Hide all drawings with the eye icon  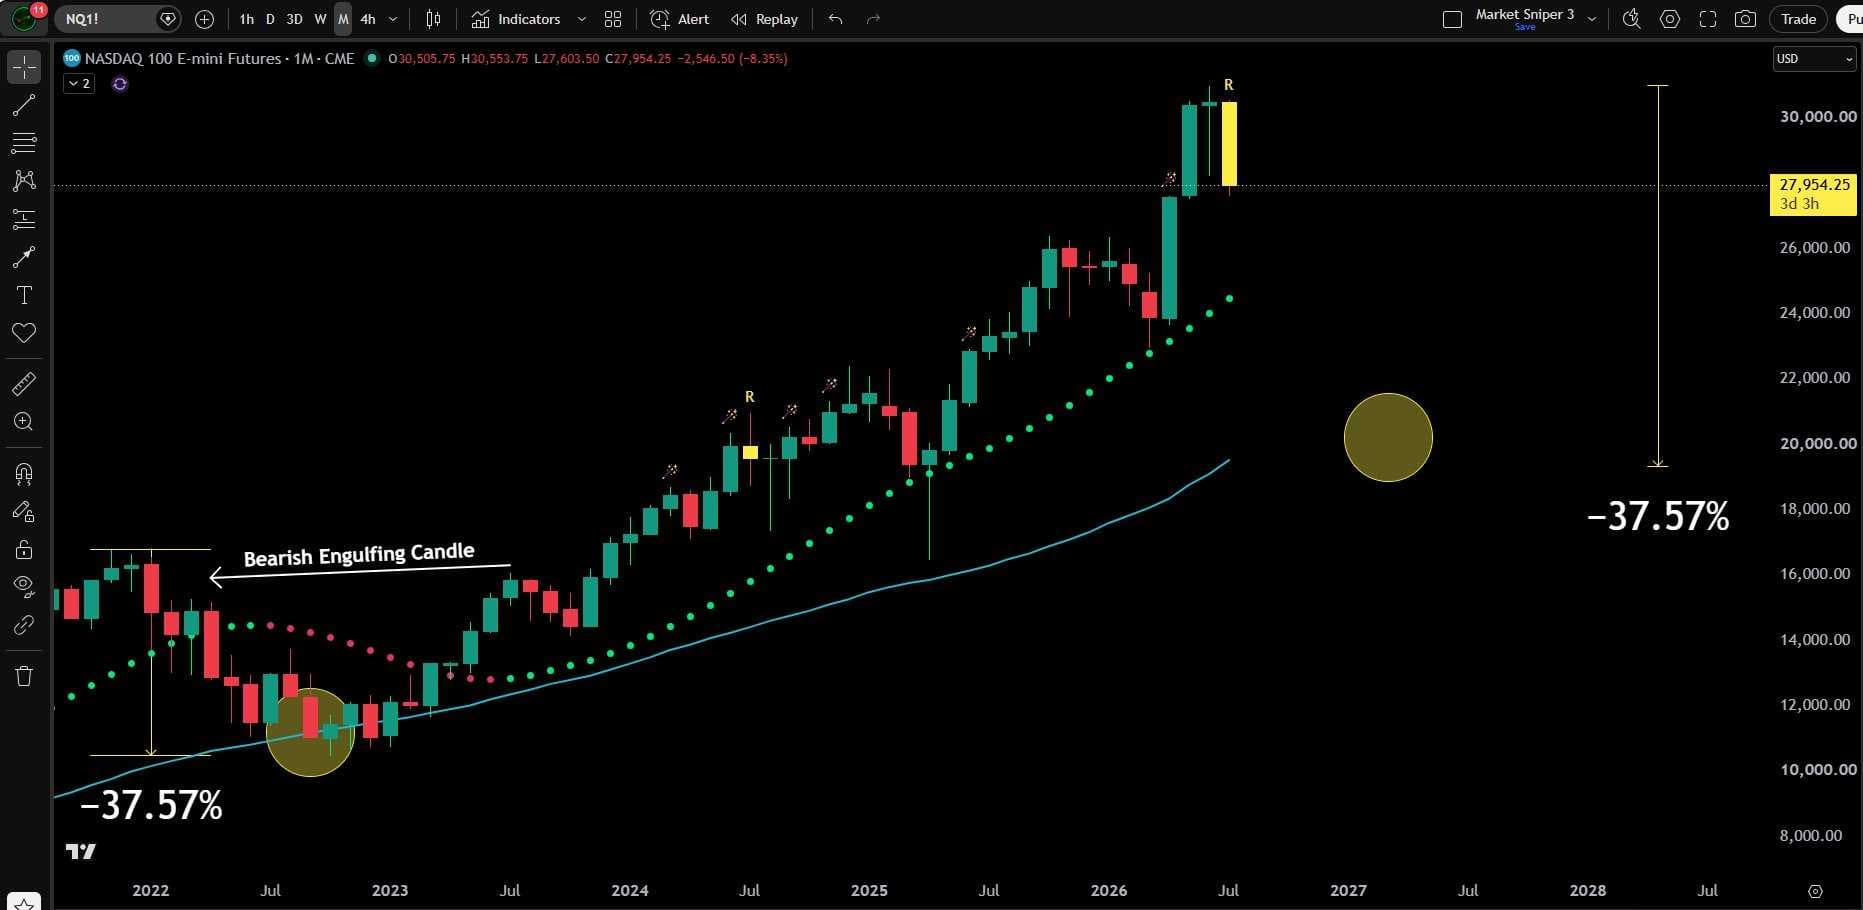[24, 586]
